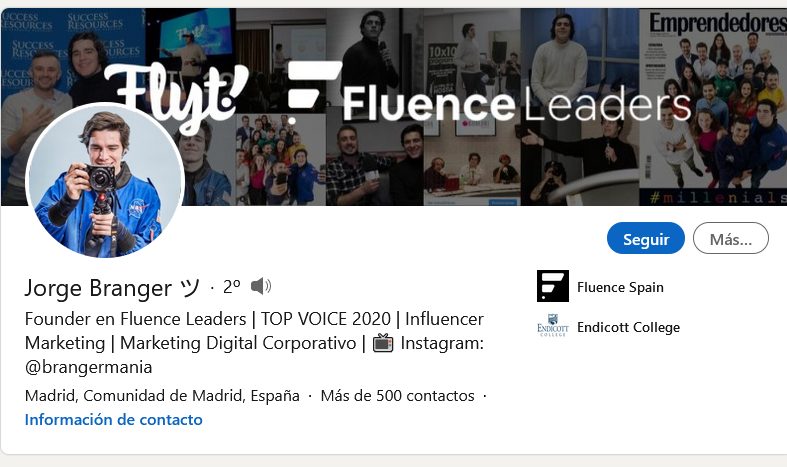The width and height of the screenshot is (787, 467).
Task: Click the TV emoji before Instagram
Action: click(x=383, y=343)
